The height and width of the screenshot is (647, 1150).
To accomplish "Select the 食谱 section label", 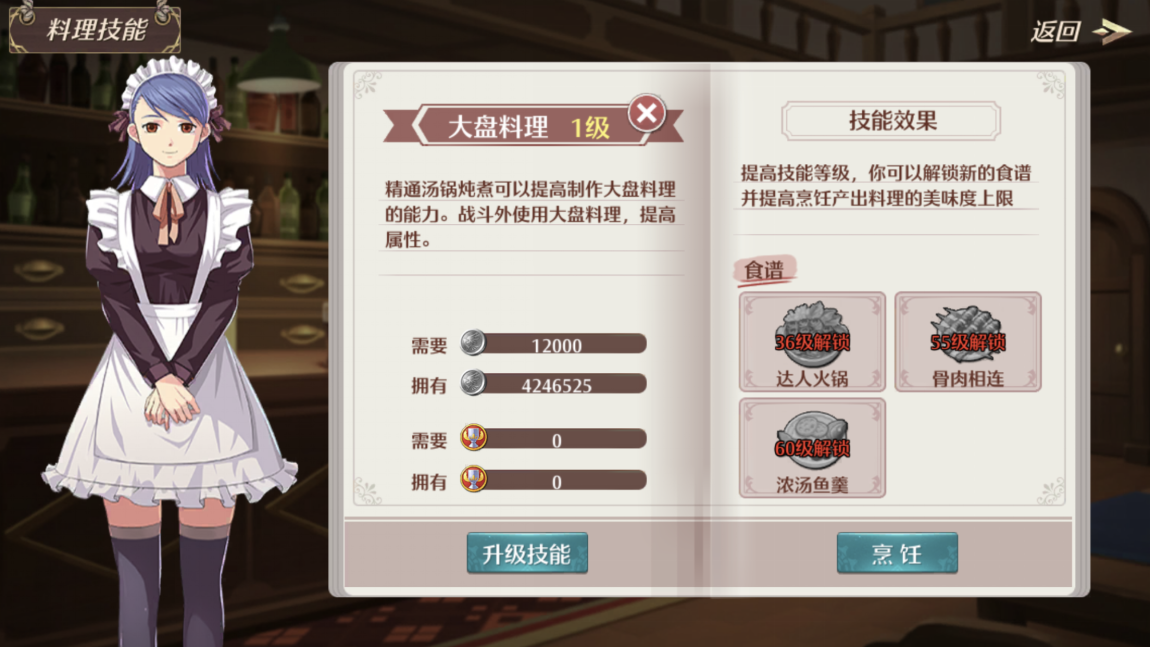I will [764, 270].
